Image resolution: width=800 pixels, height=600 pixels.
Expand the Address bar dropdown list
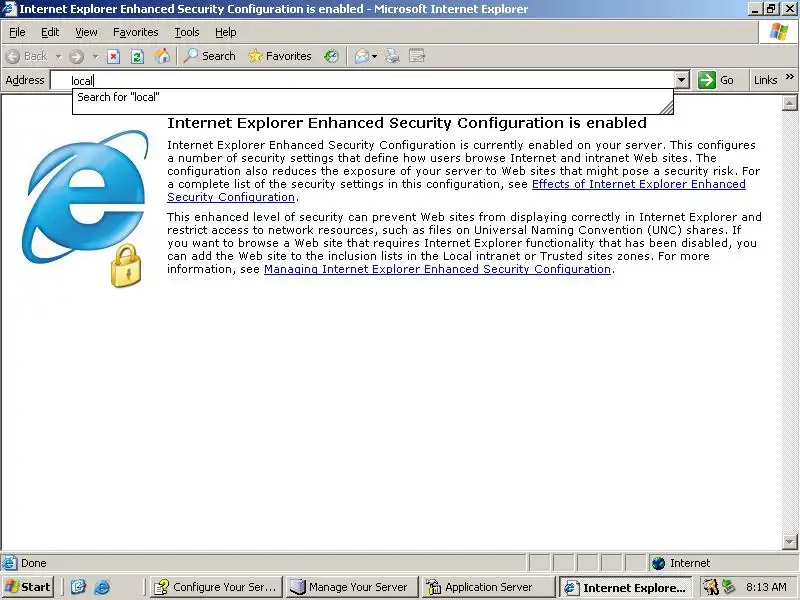682,80
